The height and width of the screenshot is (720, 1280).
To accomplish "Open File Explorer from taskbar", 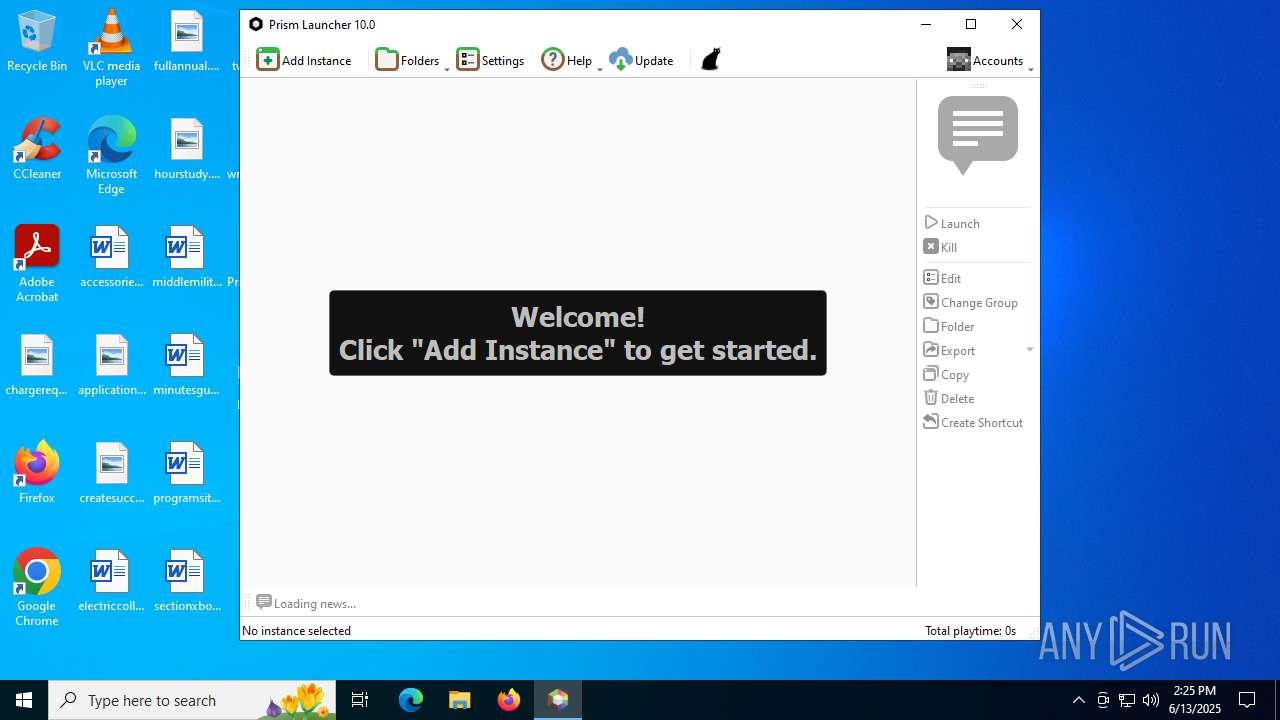I will tap(459, 700).
